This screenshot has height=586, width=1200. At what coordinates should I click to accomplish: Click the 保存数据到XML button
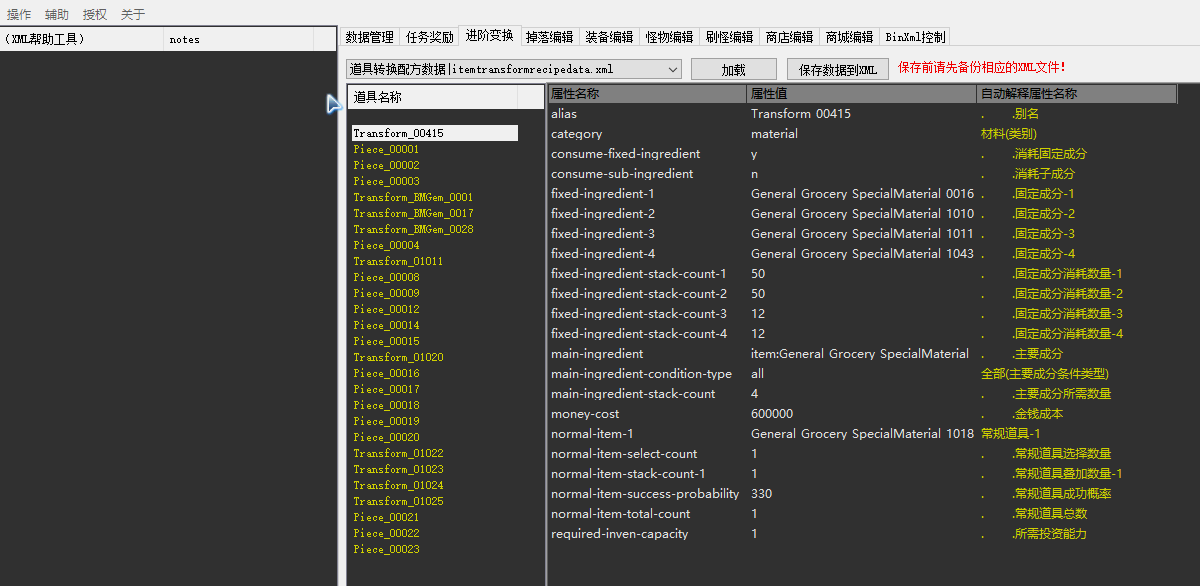(x=838, y=69)
